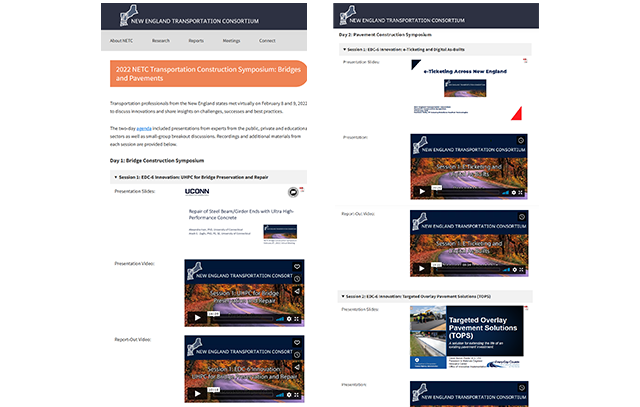Screen dimensions: 640x407
Task: Seek in the UHPC Report-Out Video progress bar
Action: tap(242, 395)
